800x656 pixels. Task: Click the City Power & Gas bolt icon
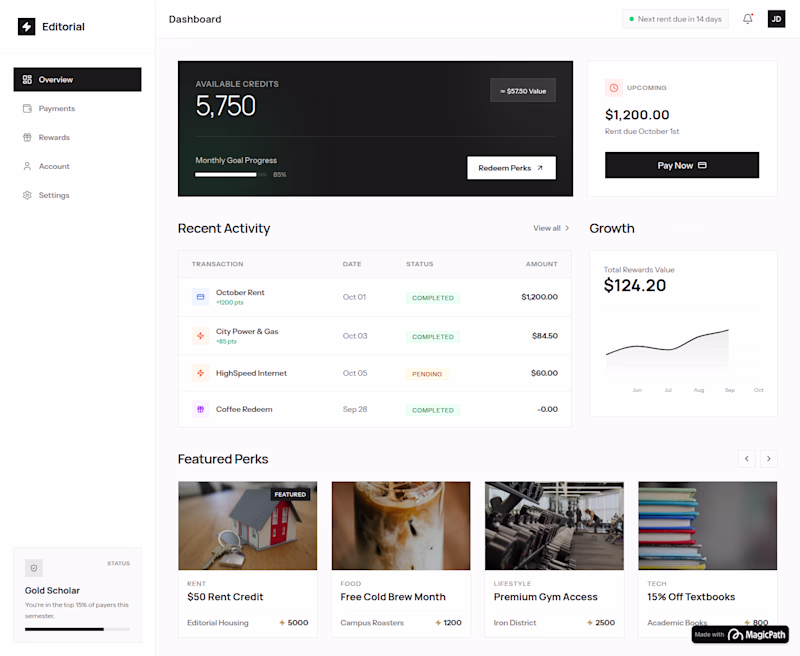[201, 336]
